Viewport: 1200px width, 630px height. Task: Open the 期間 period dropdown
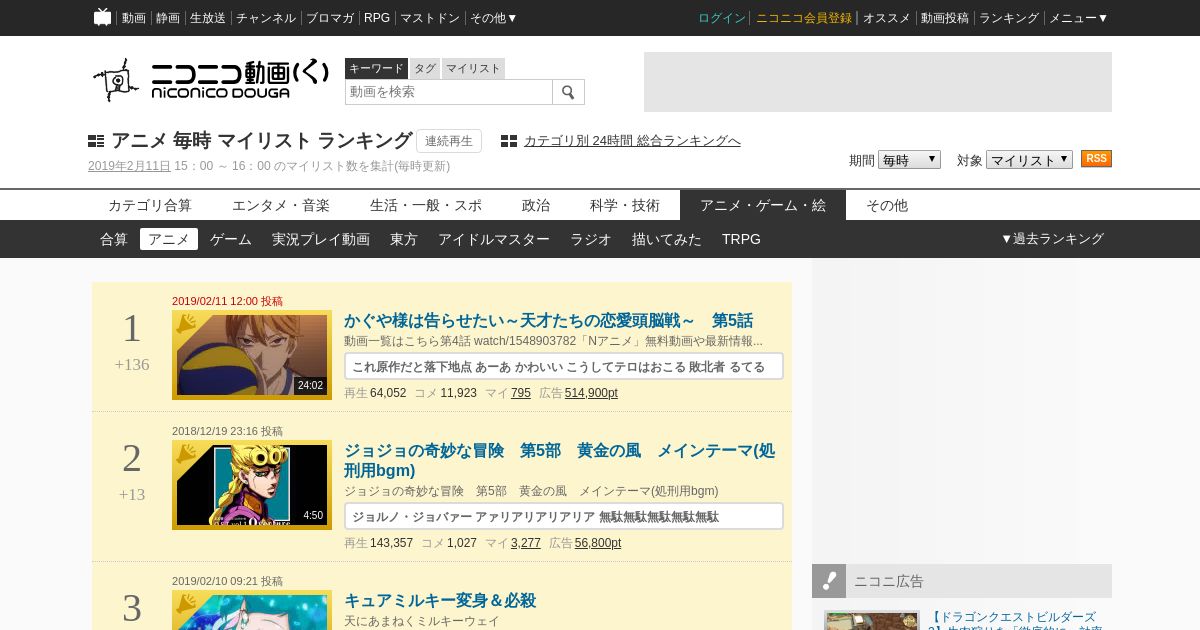tap(909, 160)
